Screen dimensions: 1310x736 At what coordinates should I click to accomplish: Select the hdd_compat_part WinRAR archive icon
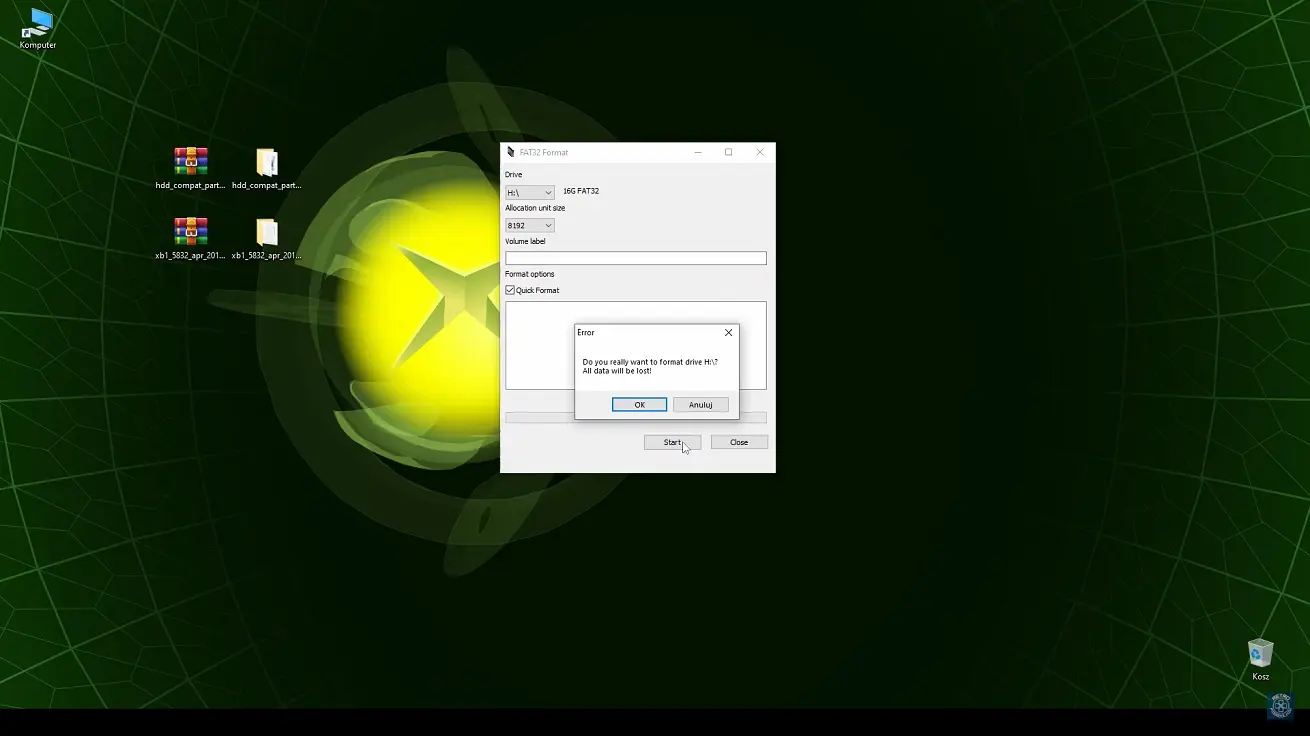pyautogui.click(x=190, y=163)
